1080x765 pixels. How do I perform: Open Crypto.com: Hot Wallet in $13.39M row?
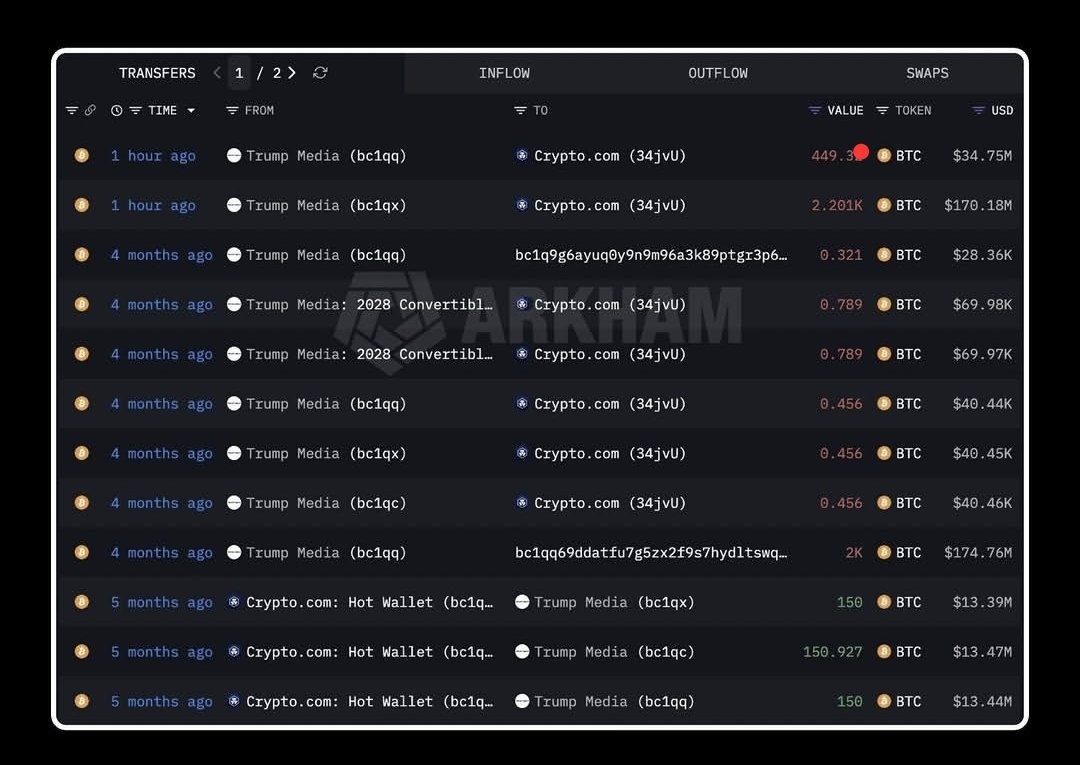coord(360,602)
